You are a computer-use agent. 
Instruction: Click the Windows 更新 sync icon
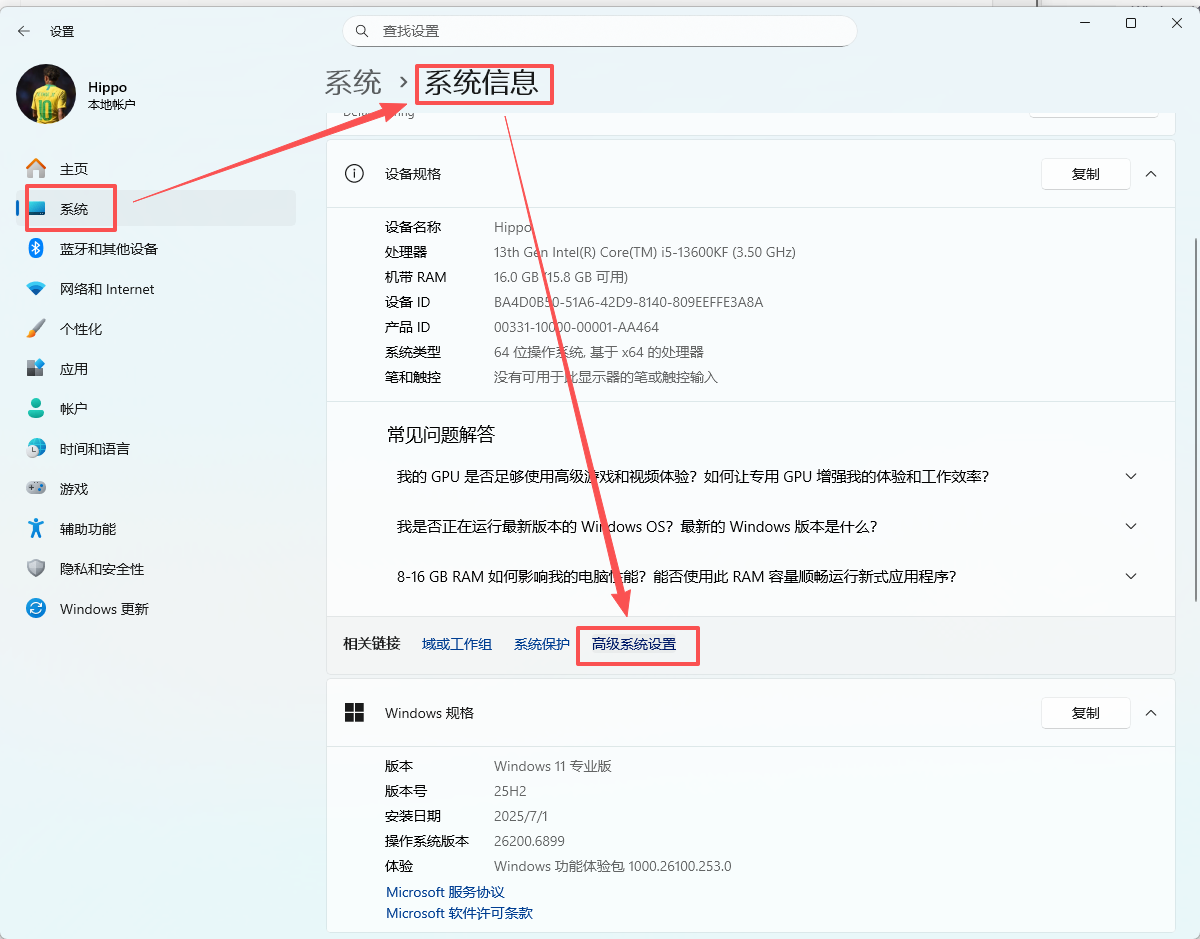(36, 609)
